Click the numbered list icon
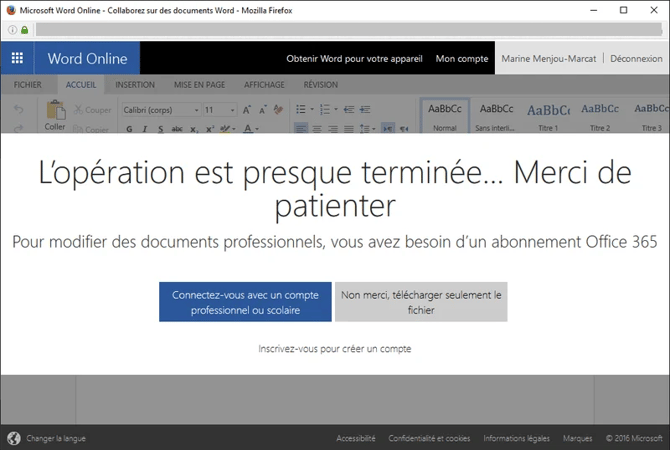Viewport: 670px width, 450px height. pyautogui.click(x=325, y=109)
